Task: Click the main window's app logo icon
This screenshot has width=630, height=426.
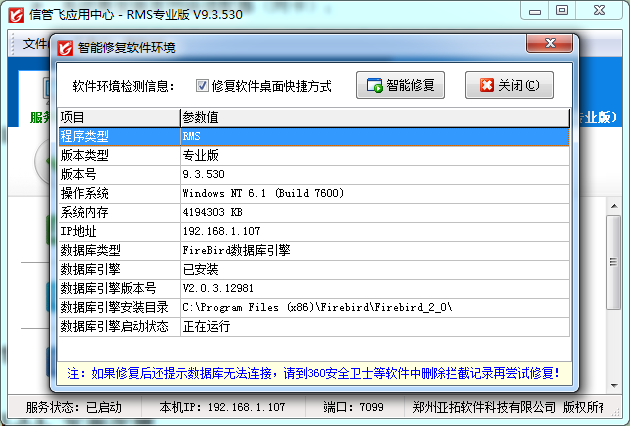Action: click(14, 13)
